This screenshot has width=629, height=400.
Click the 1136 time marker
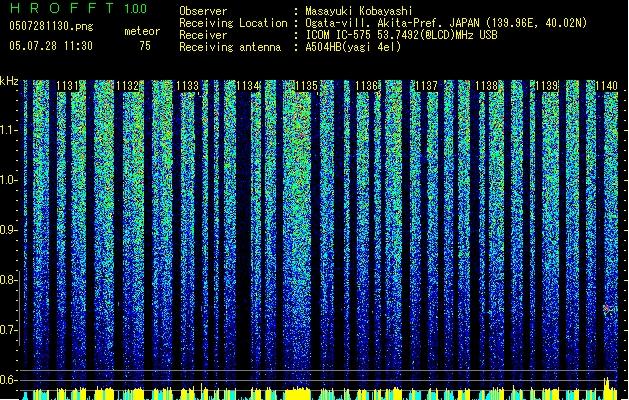coord(367,86)
